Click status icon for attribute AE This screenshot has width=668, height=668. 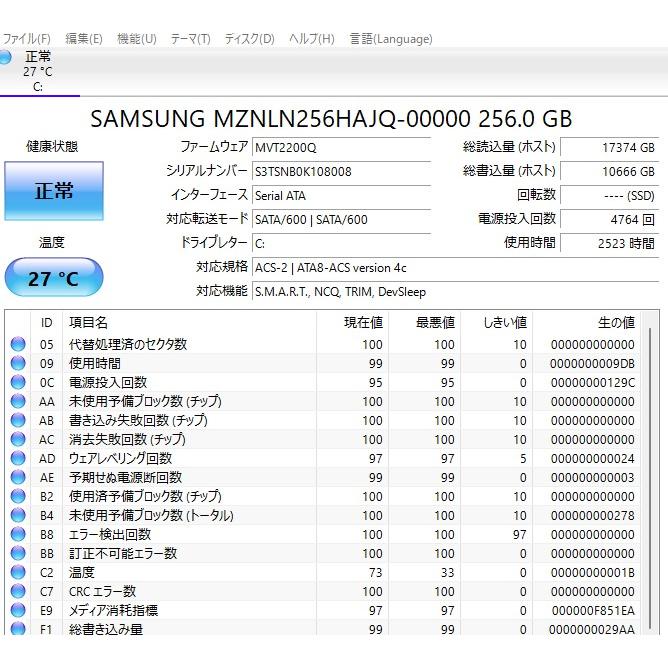click(18, 477)
